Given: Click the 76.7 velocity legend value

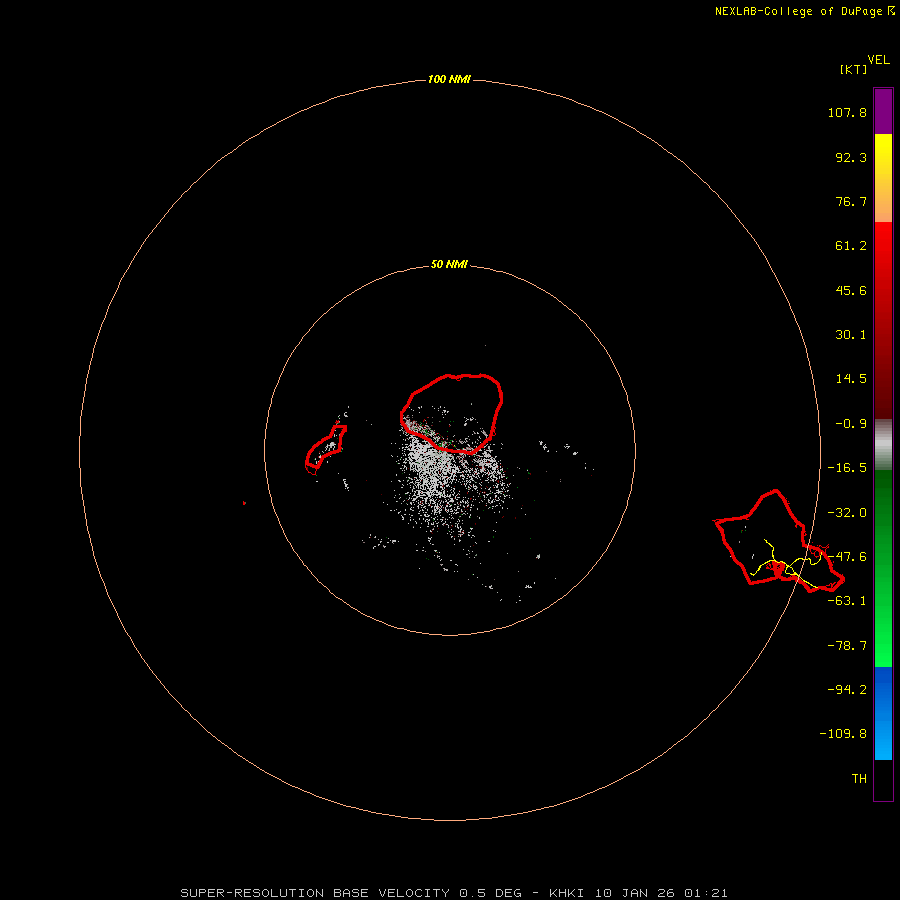Looking at the screenshot, I should [x=851, y=201].
